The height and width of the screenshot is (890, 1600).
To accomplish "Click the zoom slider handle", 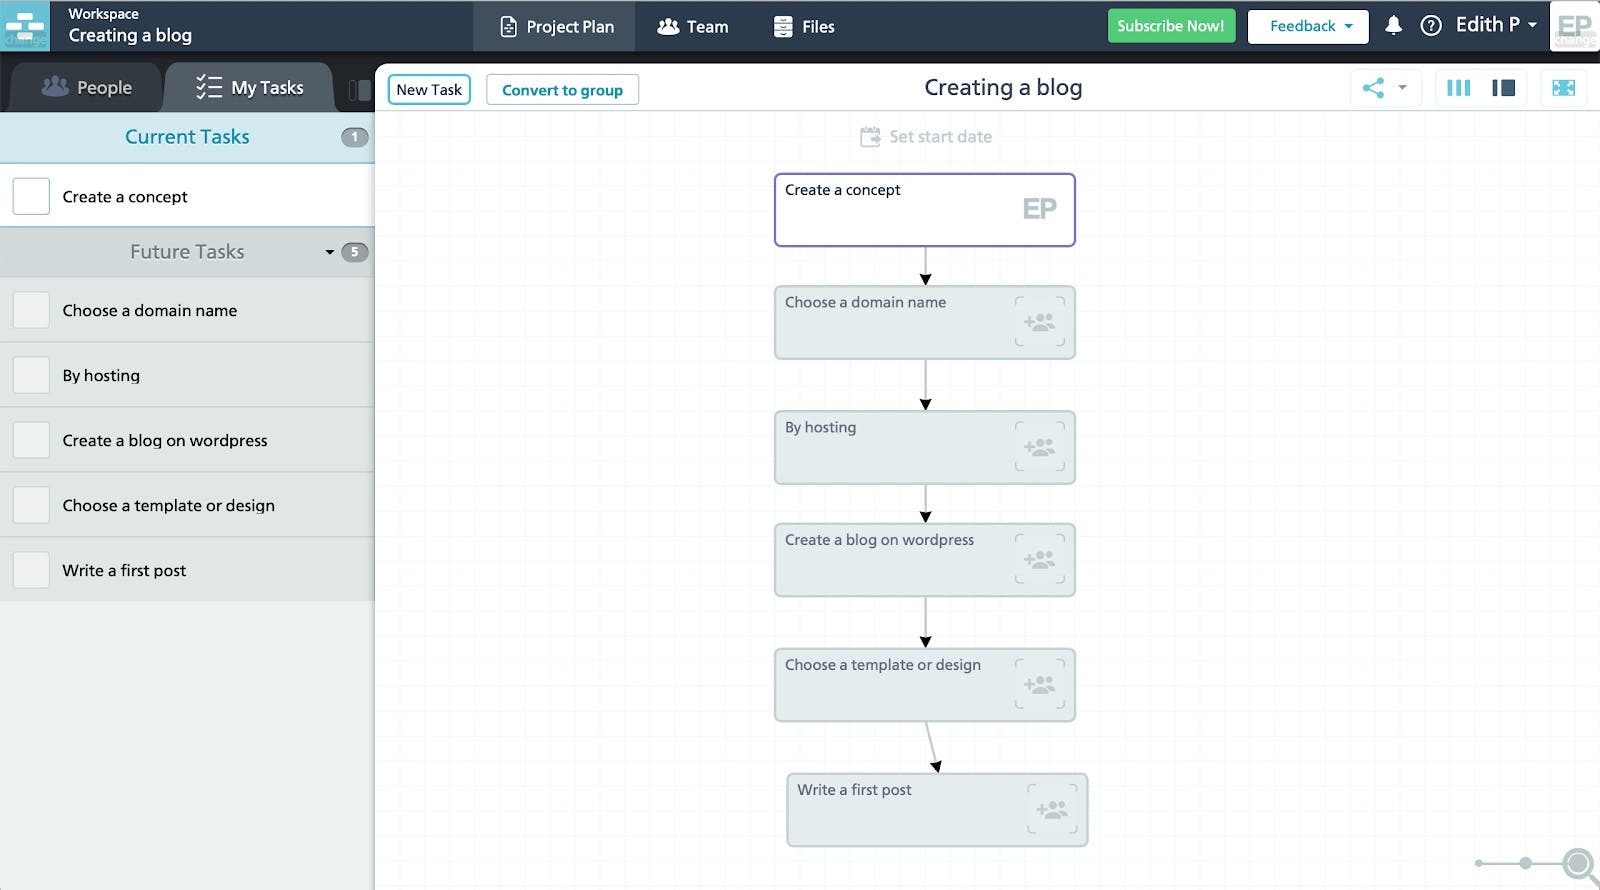I will coord(1525,863).
